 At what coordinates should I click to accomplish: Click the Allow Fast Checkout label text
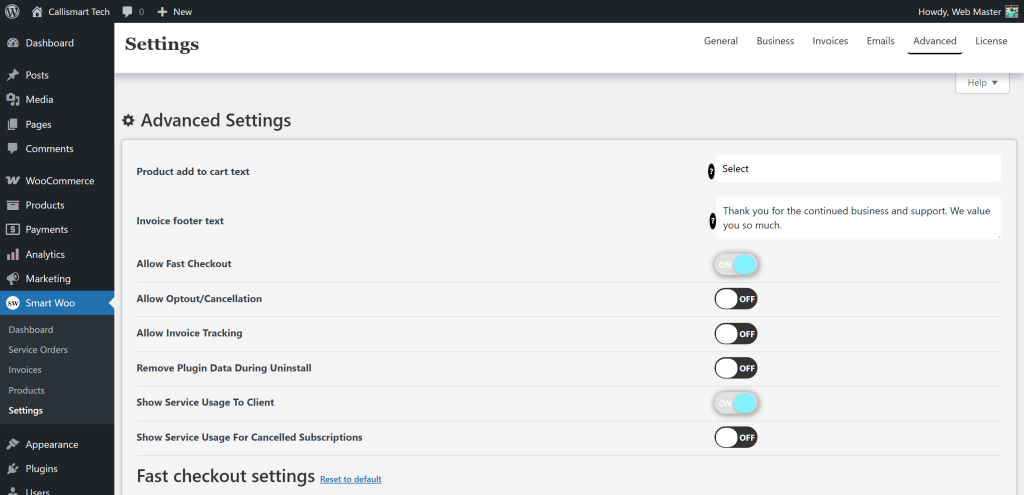tap(184, 264)
